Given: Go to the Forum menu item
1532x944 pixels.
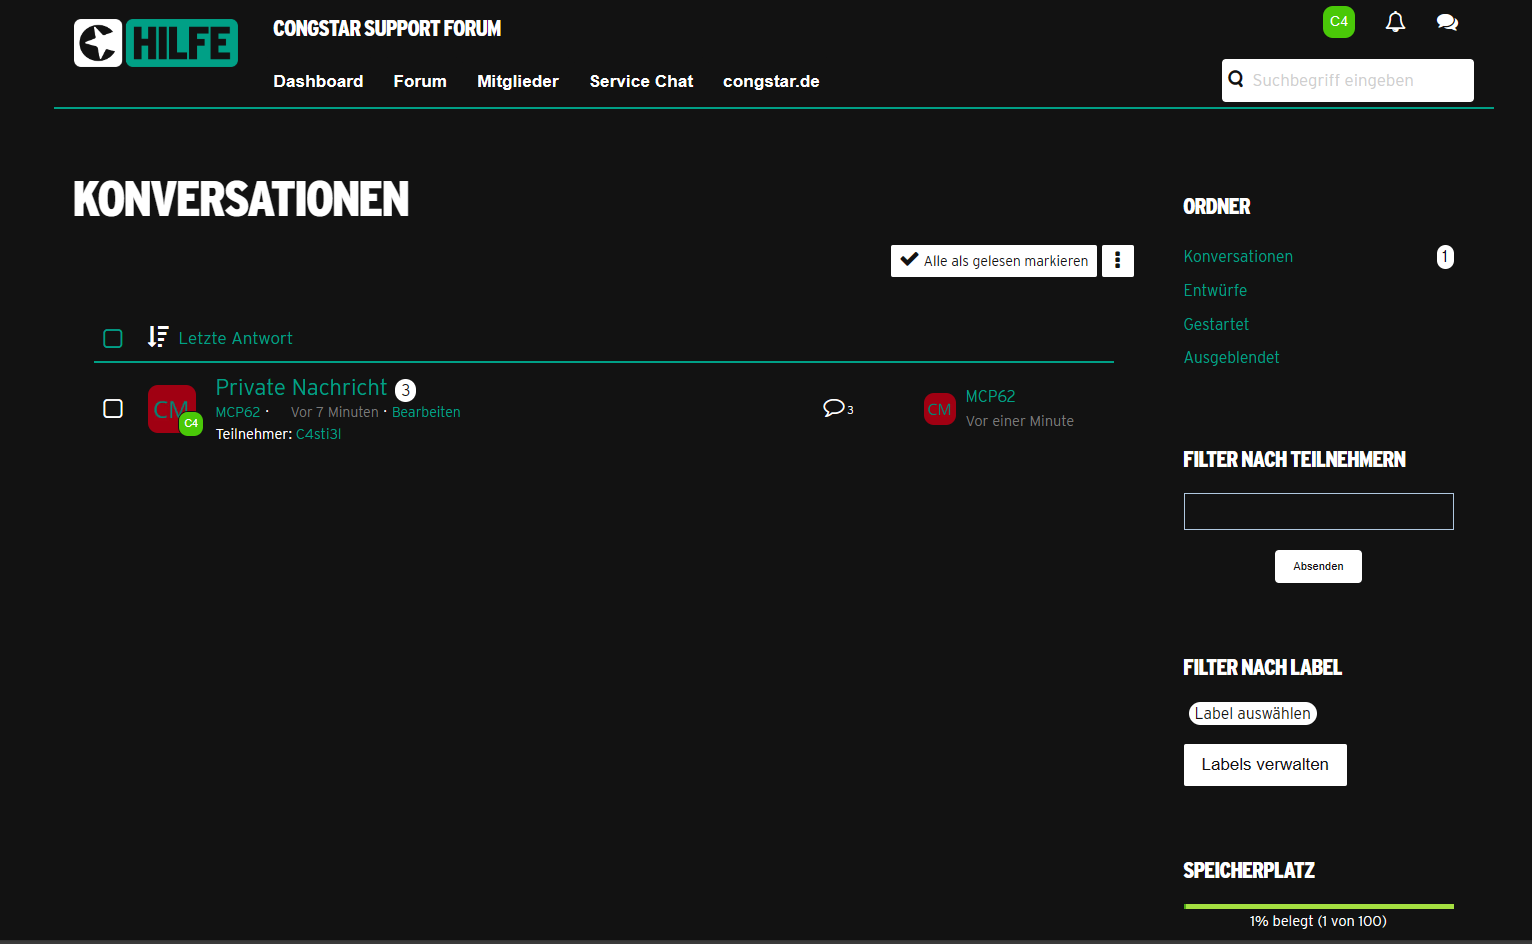Looking at the screenshot, I should [x=420, y=82].
